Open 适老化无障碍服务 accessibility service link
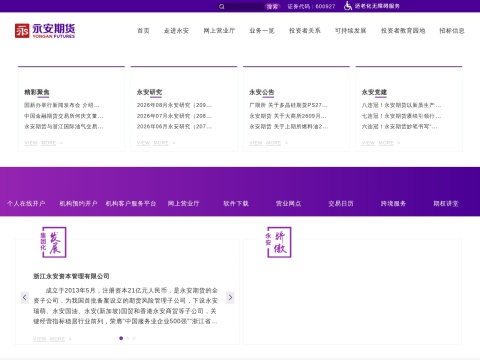Screen dimensions: 480x360 pos(377,6)
